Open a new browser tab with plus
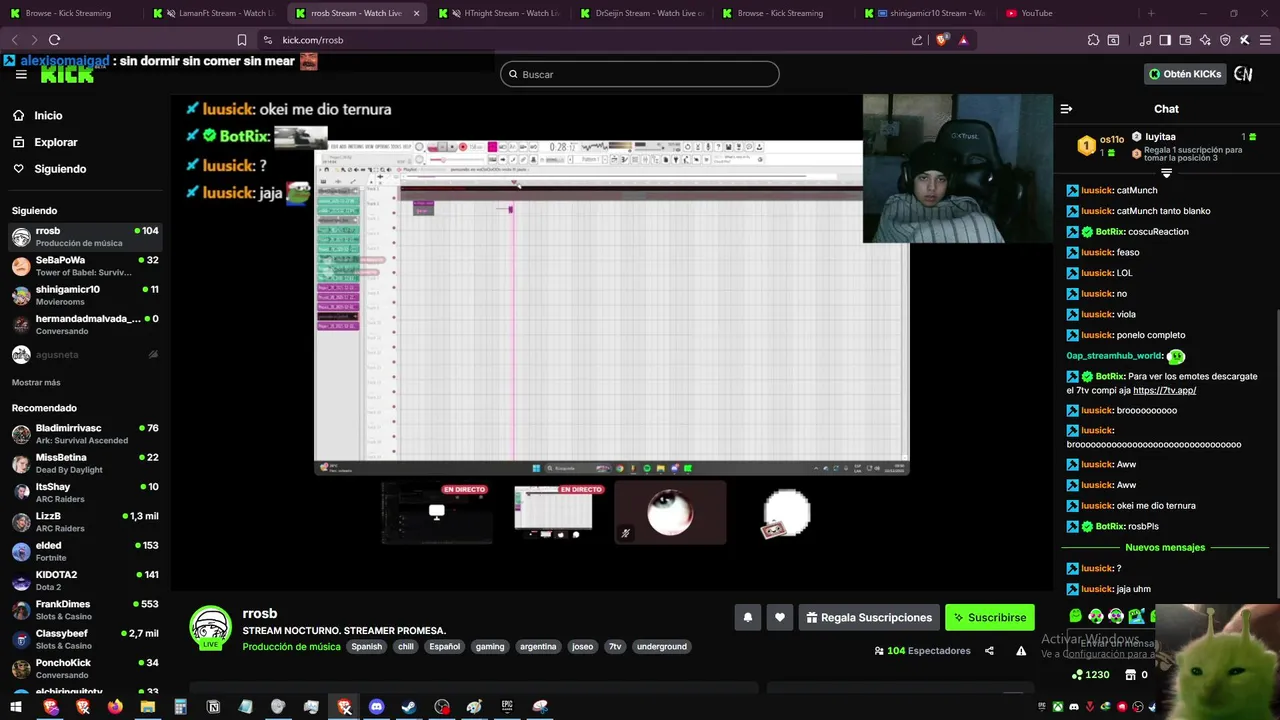Image resolution: width=1280 pixels, height=720 pixels. coord(1151,13)
